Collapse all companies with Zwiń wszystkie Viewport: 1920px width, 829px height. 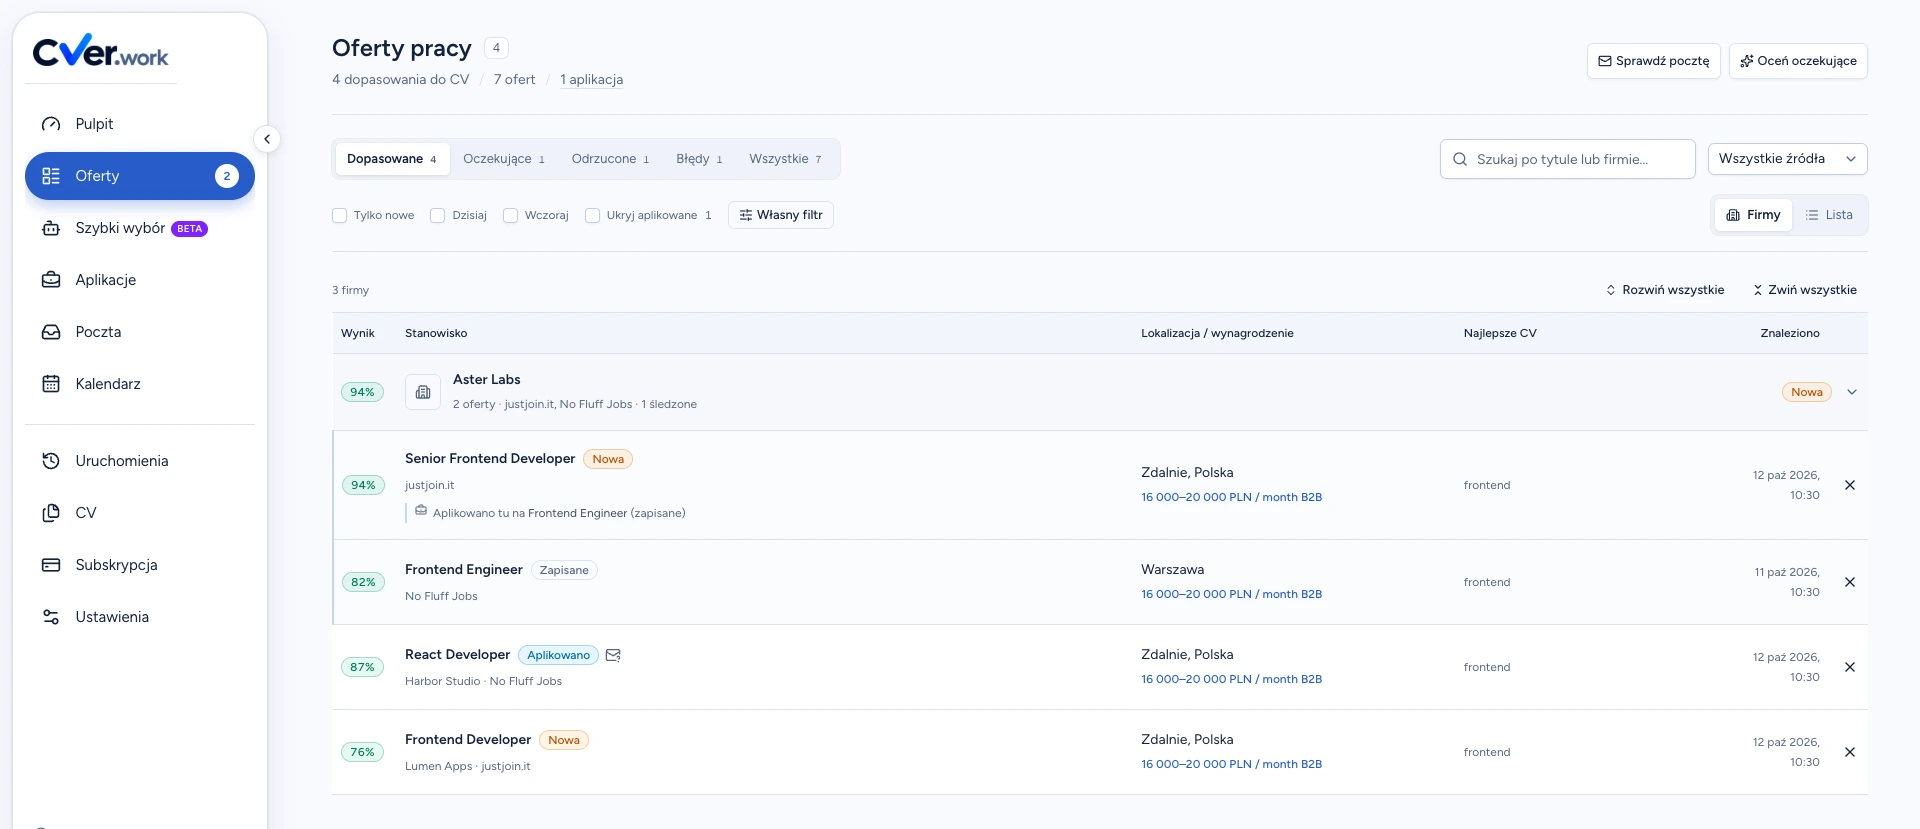(x=1804, y=290)
